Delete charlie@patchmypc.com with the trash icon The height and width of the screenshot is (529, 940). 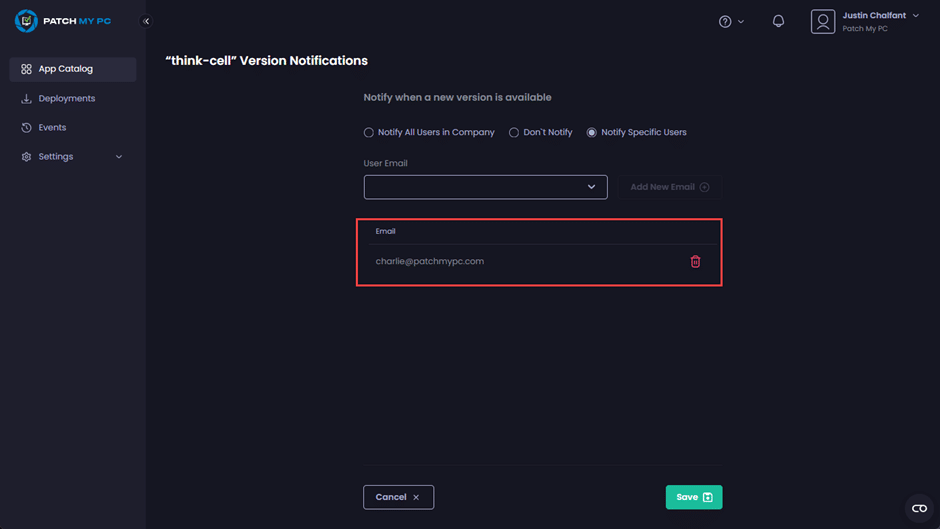pyautogui.click(x=695, y=262)
